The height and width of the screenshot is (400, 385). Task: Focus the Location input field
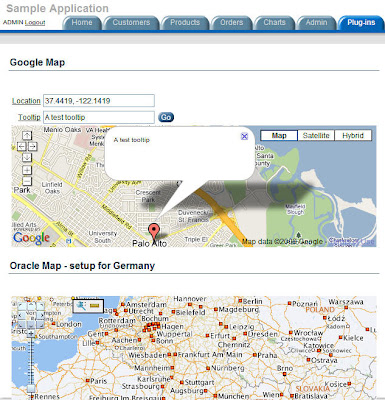point(99,101)
